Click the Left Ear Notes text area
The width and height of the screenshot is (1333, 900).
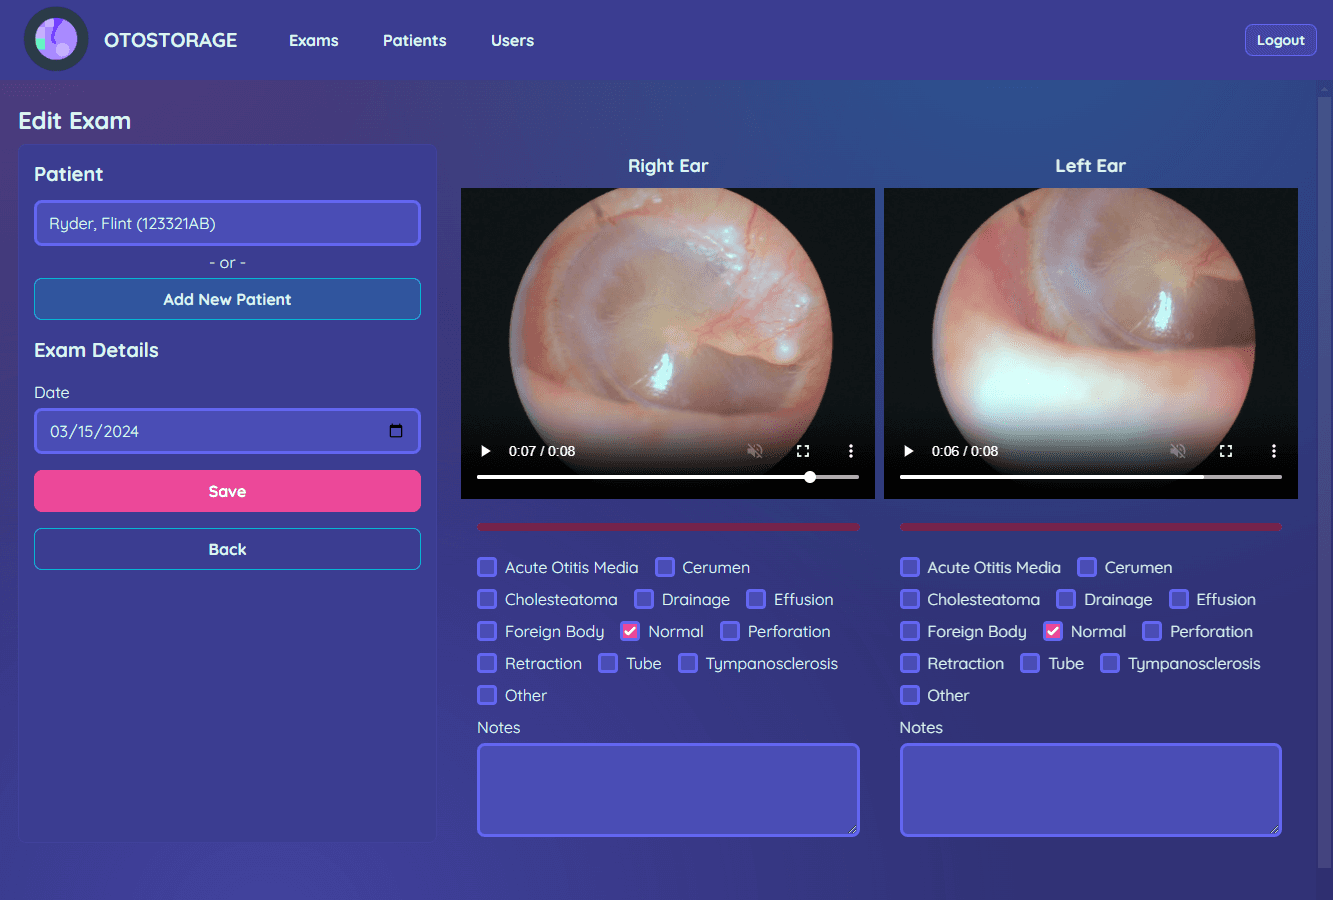click(1091, 790)
